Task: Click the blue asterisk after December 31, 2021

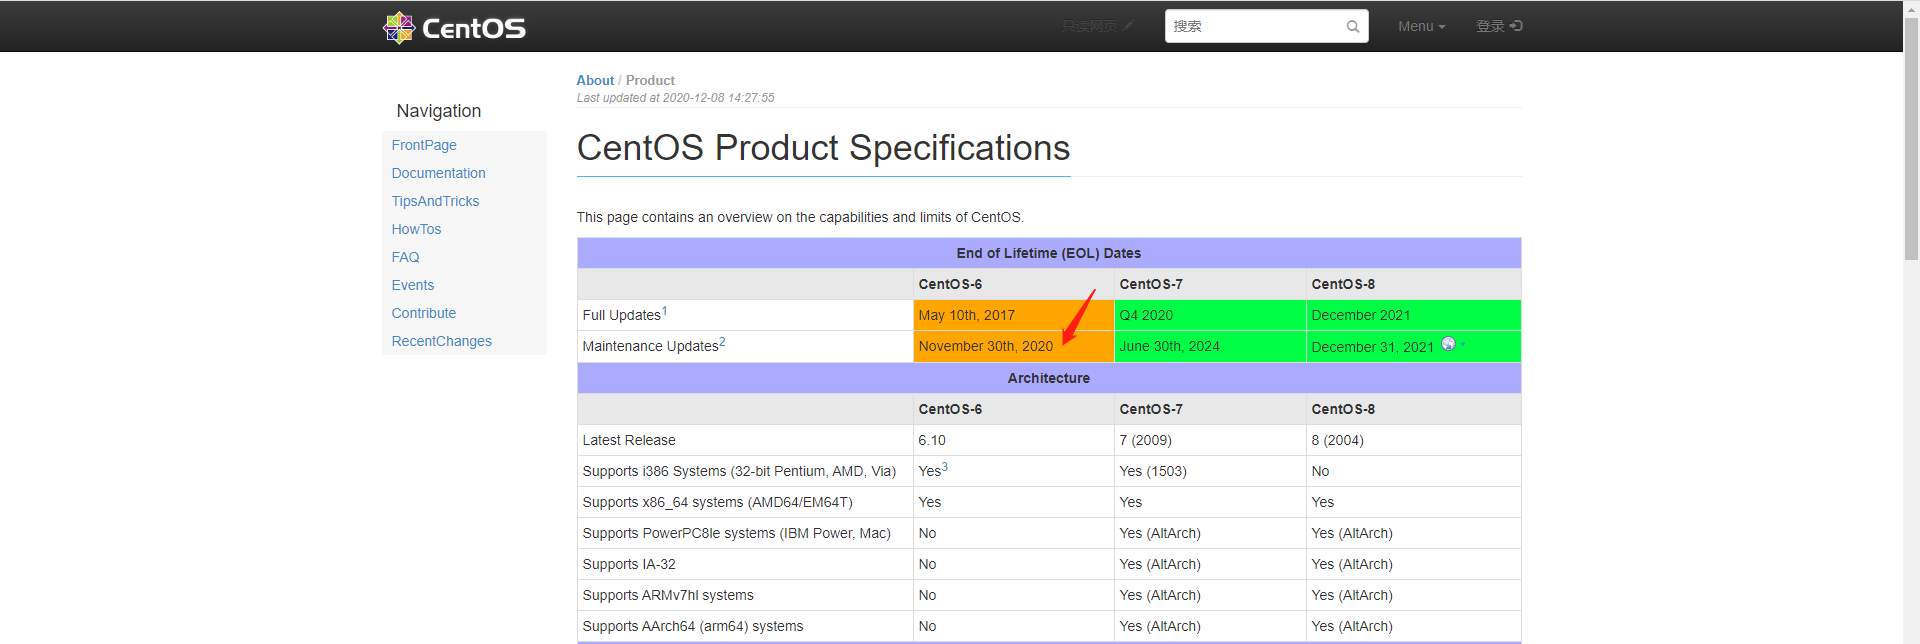Action: click(x=1463, y=344)
